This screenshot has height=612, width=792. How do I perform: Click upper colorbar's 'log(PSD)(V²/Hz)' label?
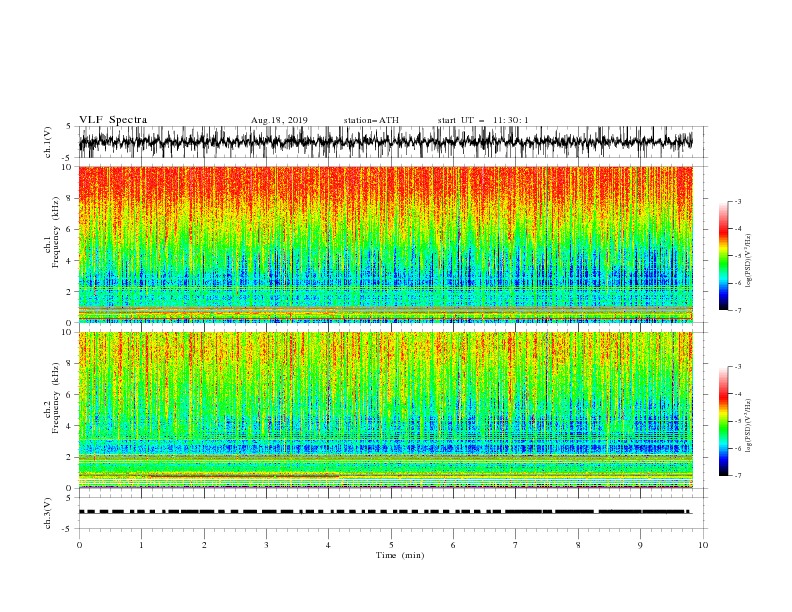748,261
